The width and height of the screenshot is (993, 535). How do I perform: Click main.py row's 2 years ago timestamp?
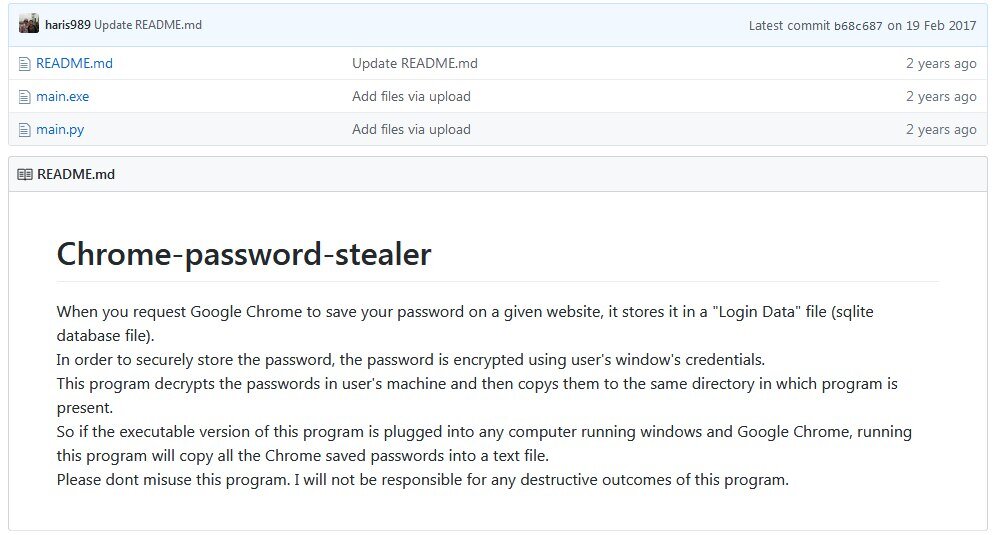point(940,130)
